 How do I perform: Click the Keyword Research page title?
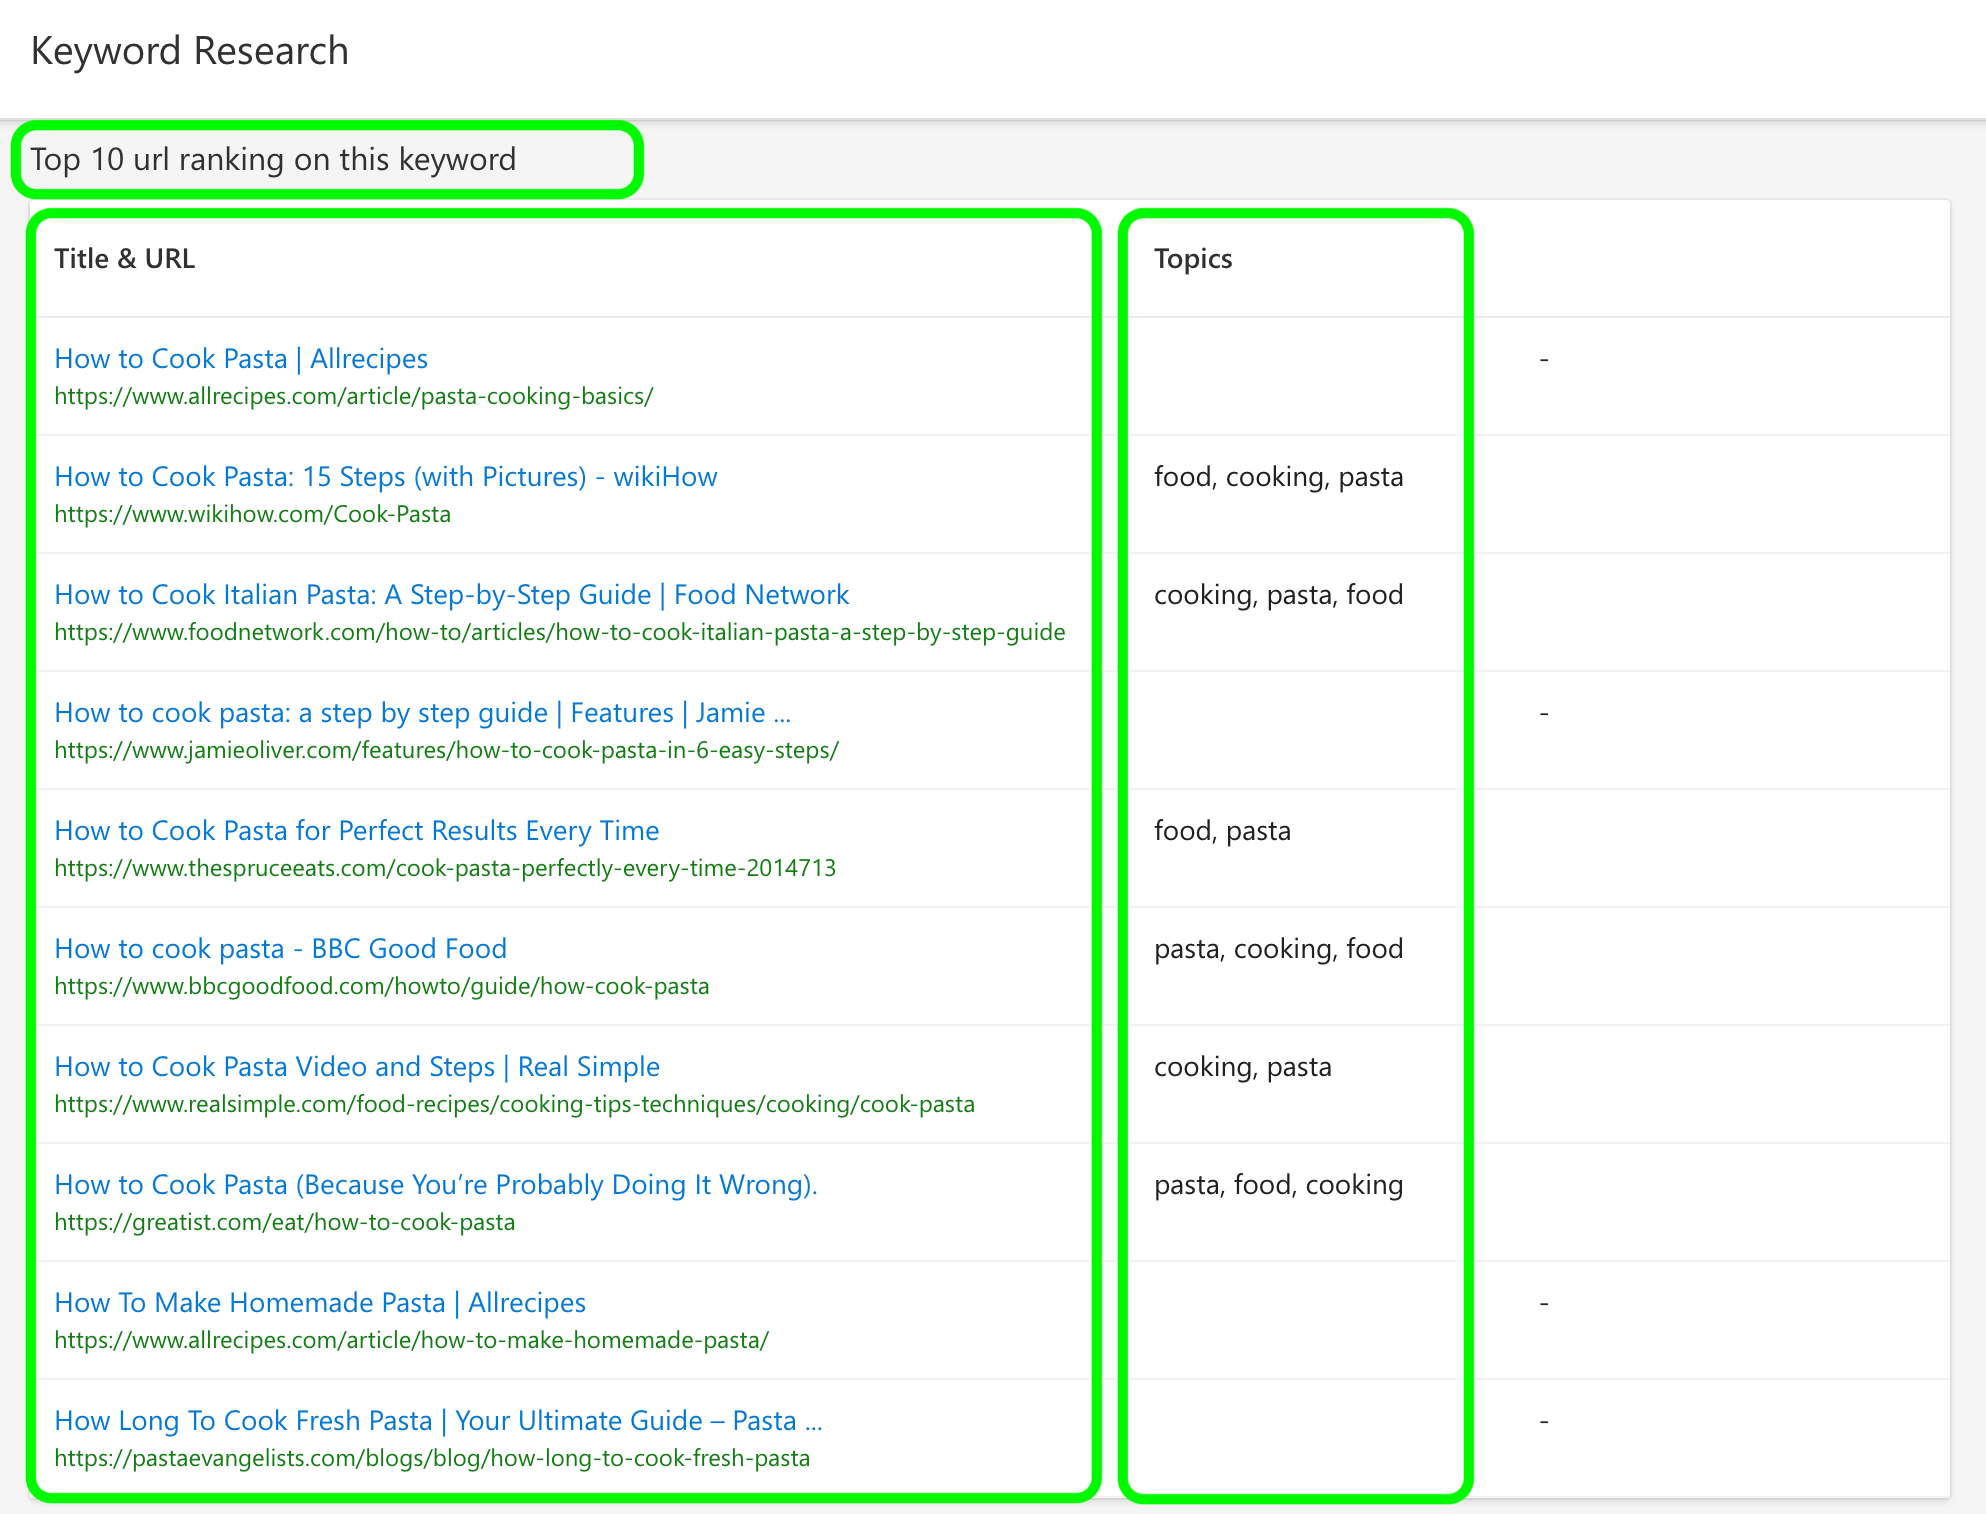(x=190, y=50)
